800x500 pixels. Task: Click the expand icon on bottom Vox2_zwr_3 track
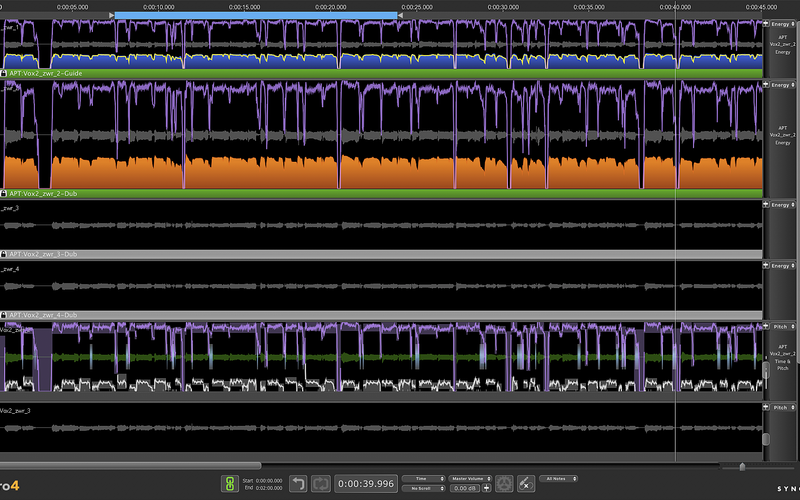(766, 407)
